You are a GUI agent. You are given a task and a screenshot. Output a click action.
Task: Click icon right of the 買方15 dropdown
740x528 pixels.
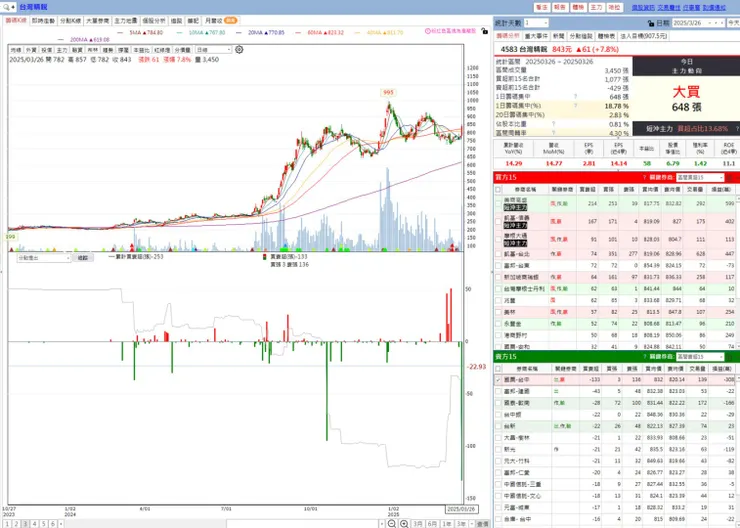click(729, 177)
